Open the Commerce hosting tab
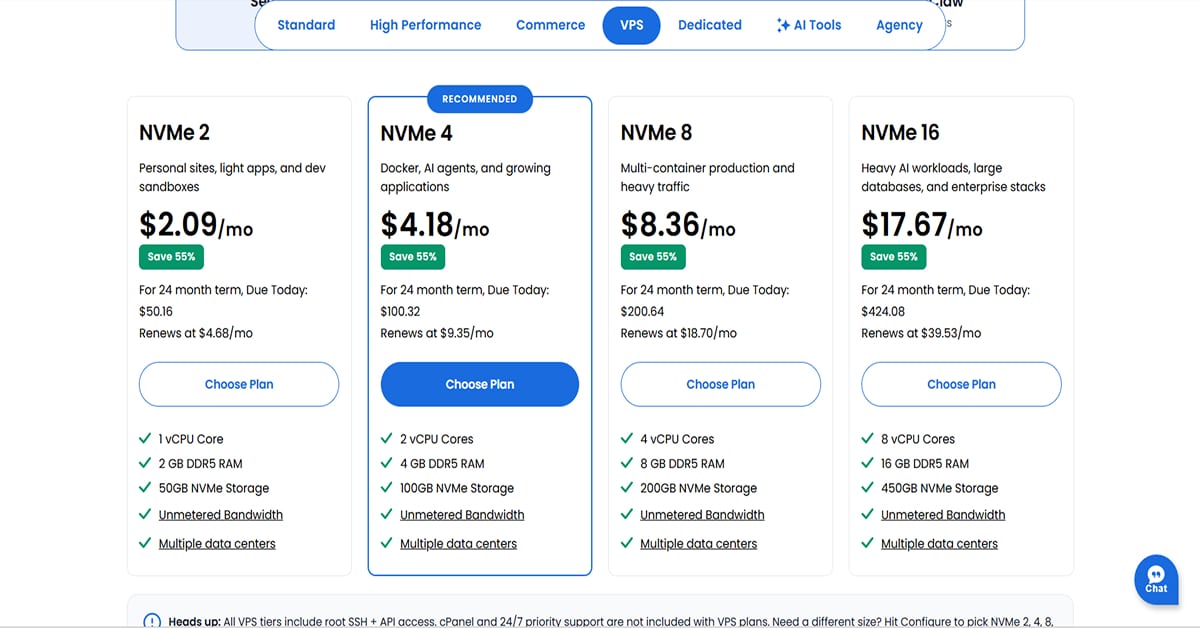Image resolution: width=1200 pixels, height=628 pixels. 550,25
